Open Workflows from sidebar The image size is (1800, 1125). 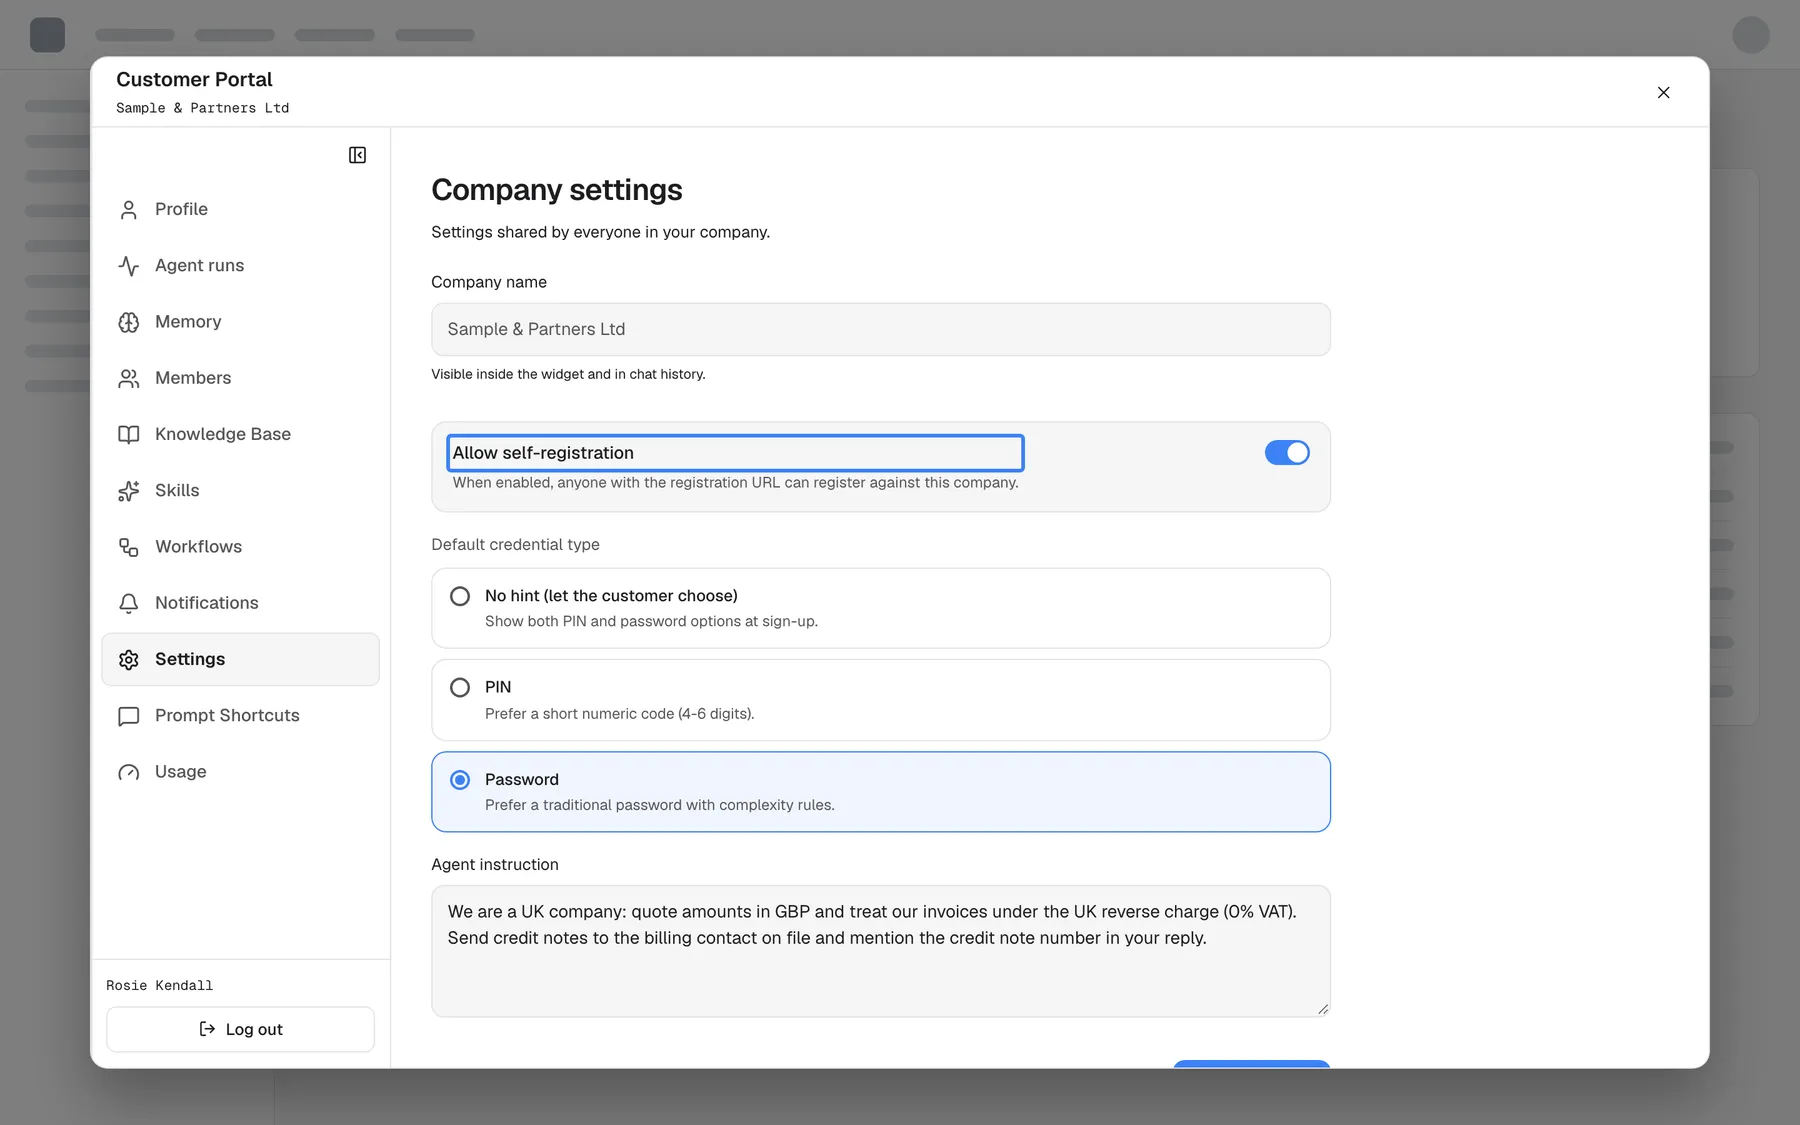click(x=240, y=547)
